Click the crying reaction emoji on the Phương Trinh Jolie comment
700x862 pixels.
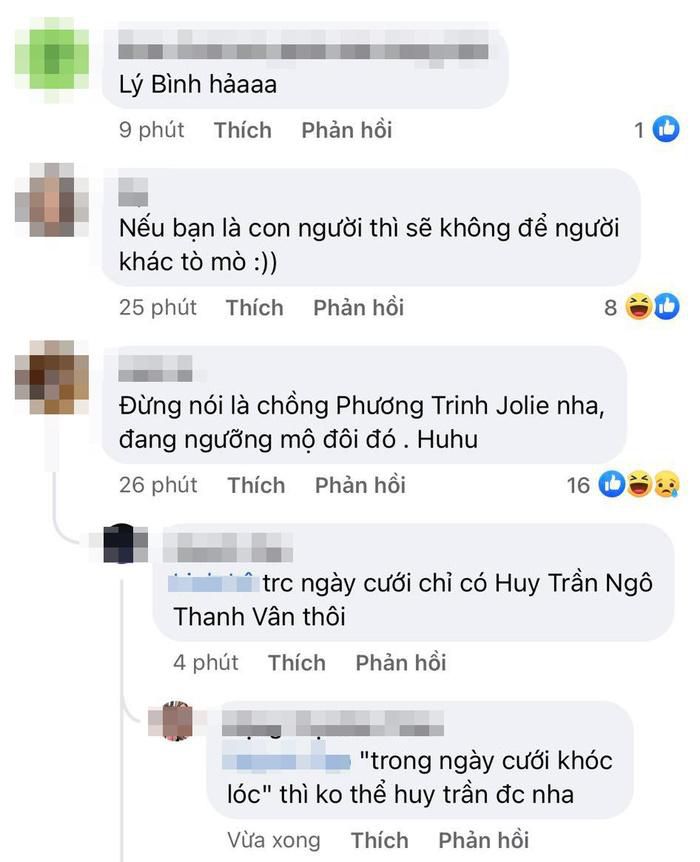click(666, 484)
